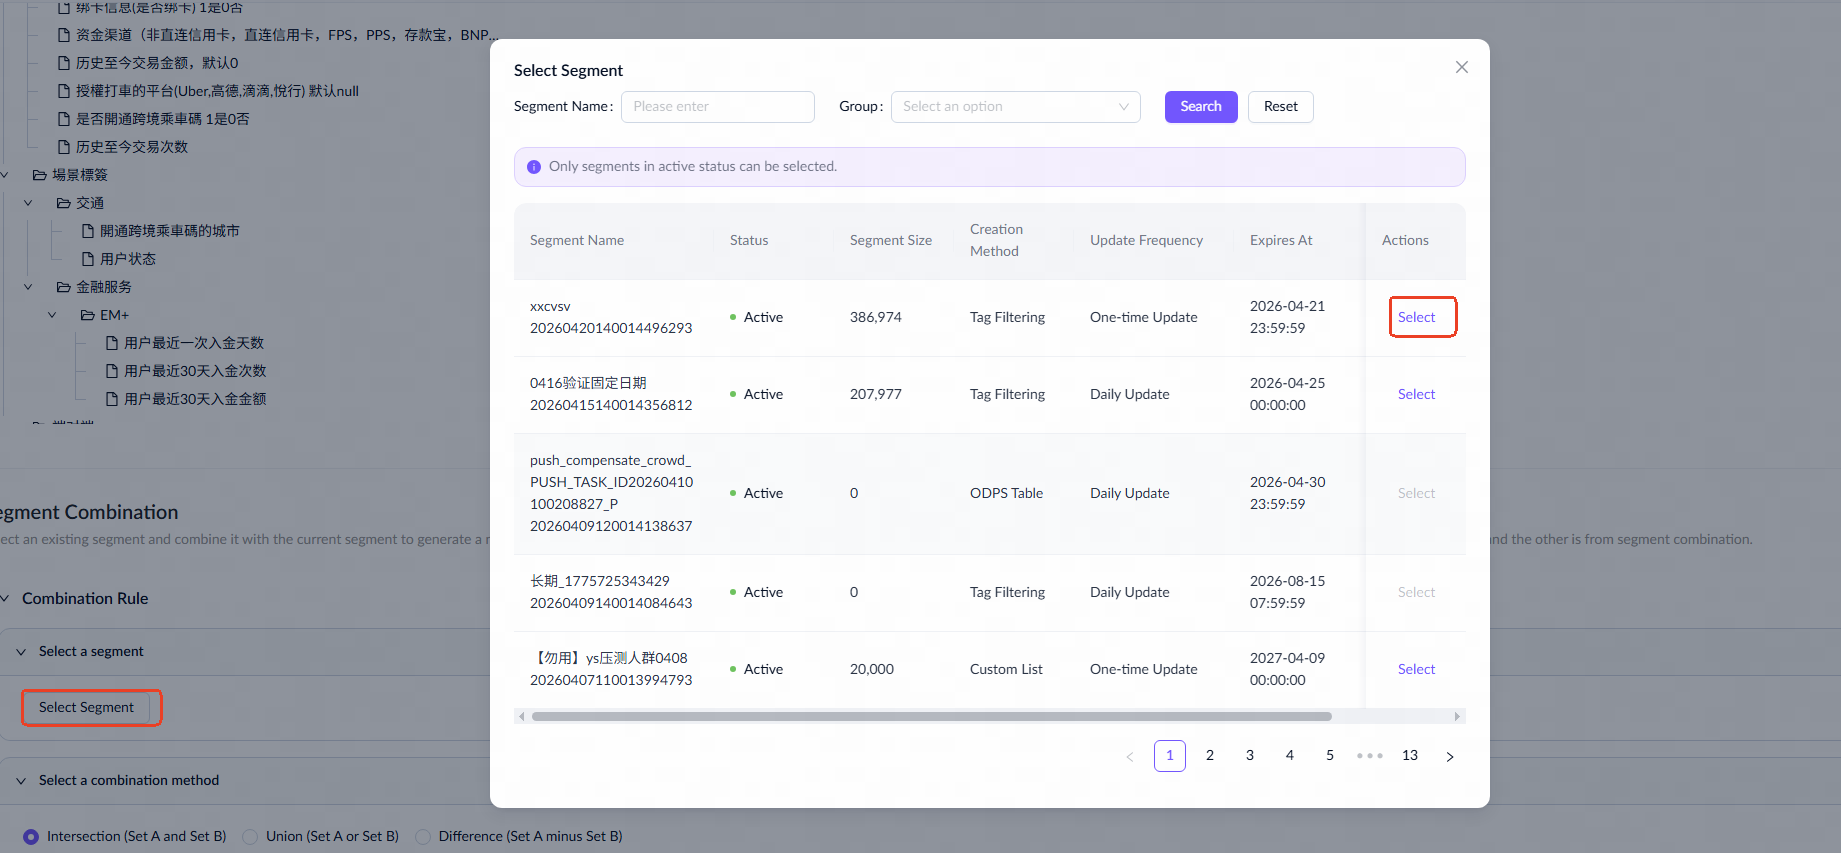This screenshot has width=1841, height=853.
Task: Go to previous page arrow
Action: coord(1130,756)
